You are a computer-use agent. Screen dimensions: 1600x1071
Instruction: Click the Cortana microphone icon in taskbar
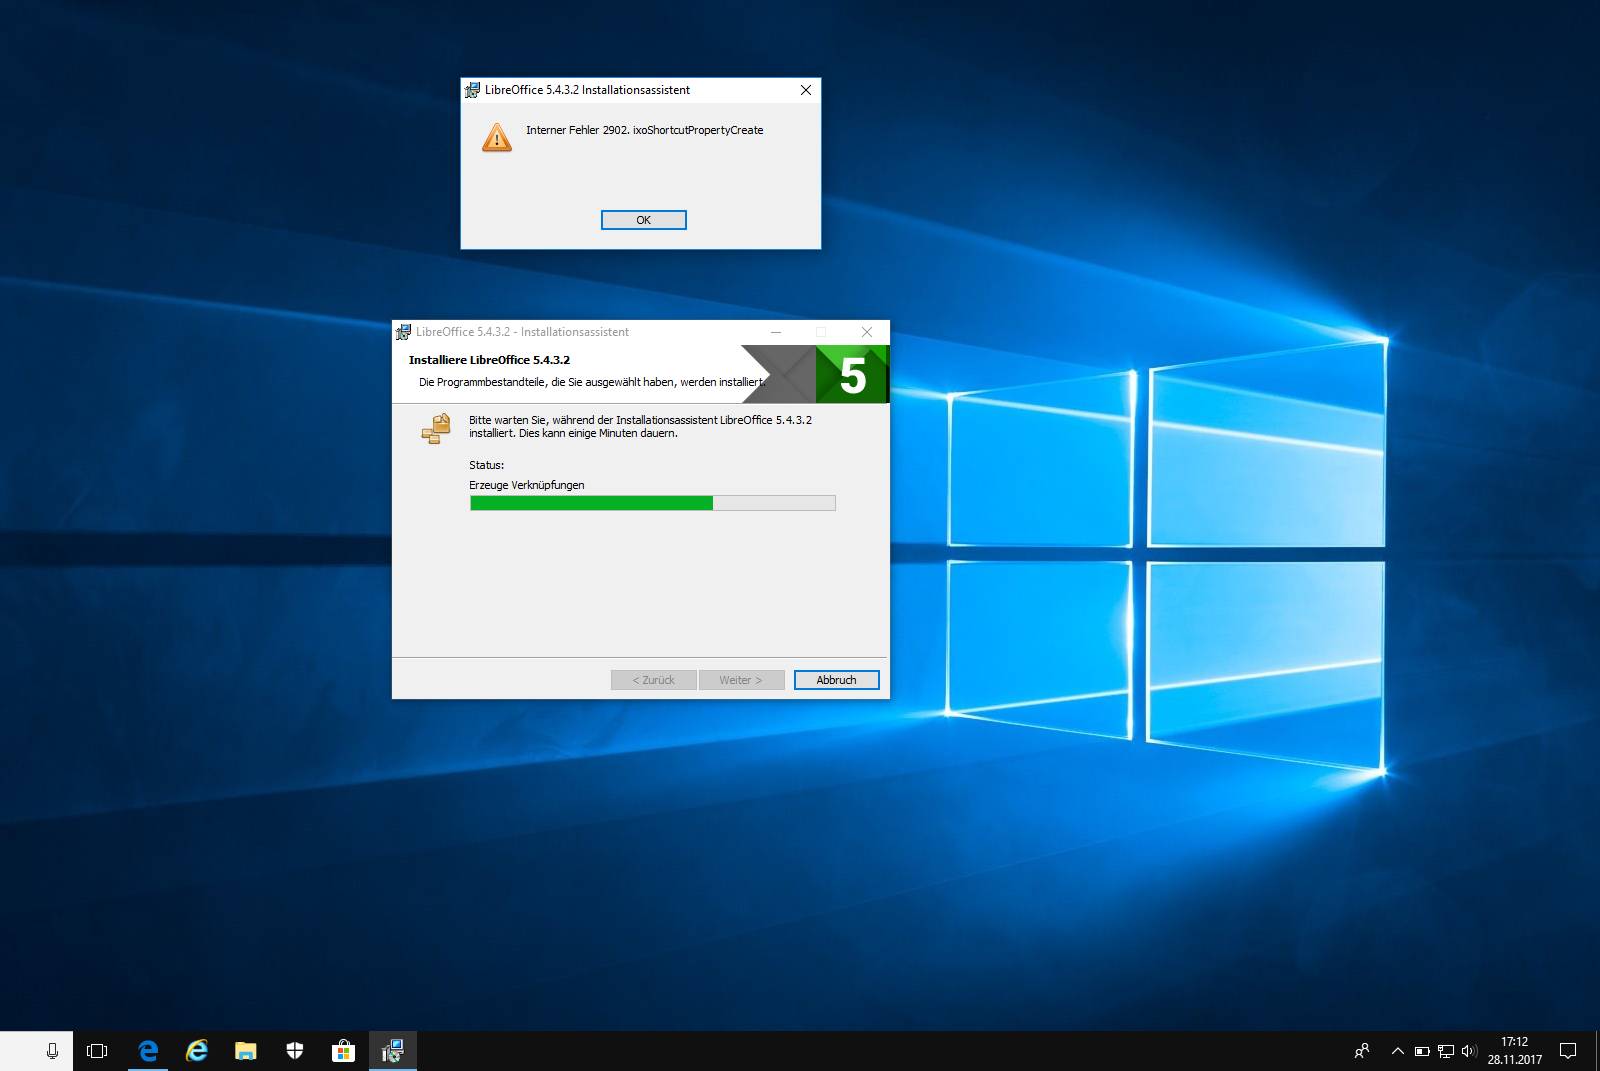pyautogui.click(x=52, y=1051)
